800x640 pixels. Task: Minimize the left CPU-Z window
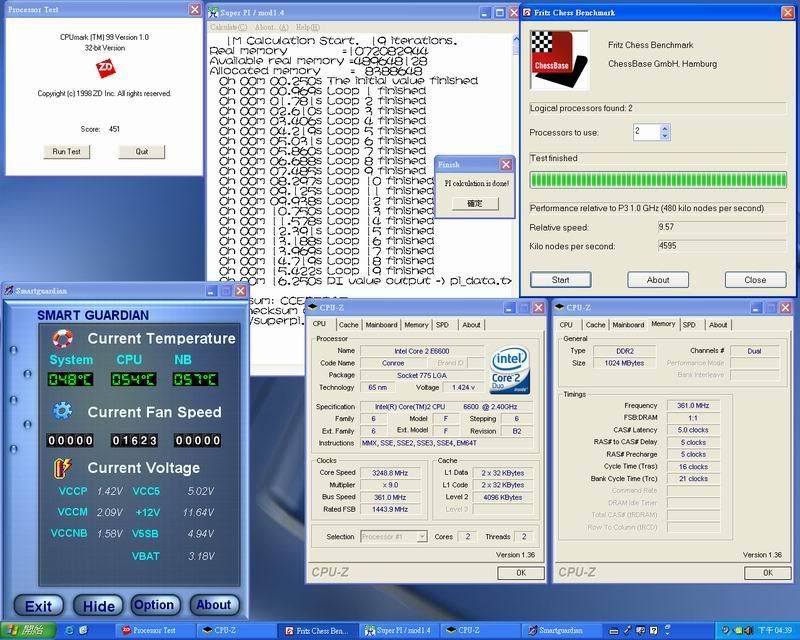click(x=510, y=308)
